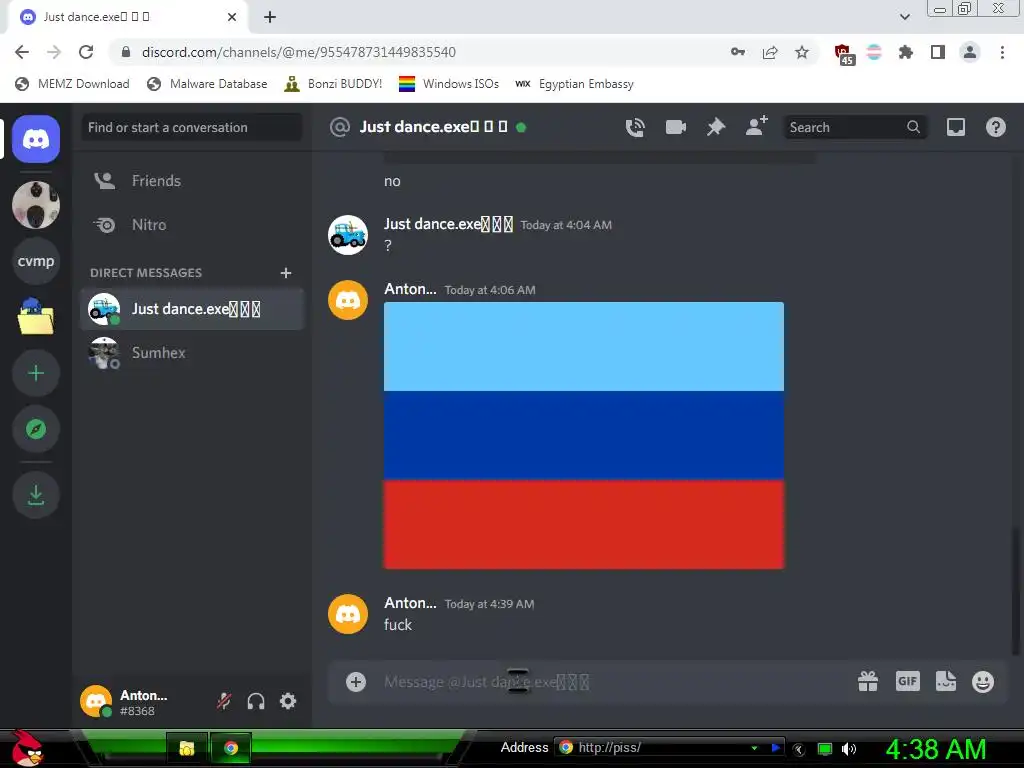Add friends to this DM

point(756,126)
